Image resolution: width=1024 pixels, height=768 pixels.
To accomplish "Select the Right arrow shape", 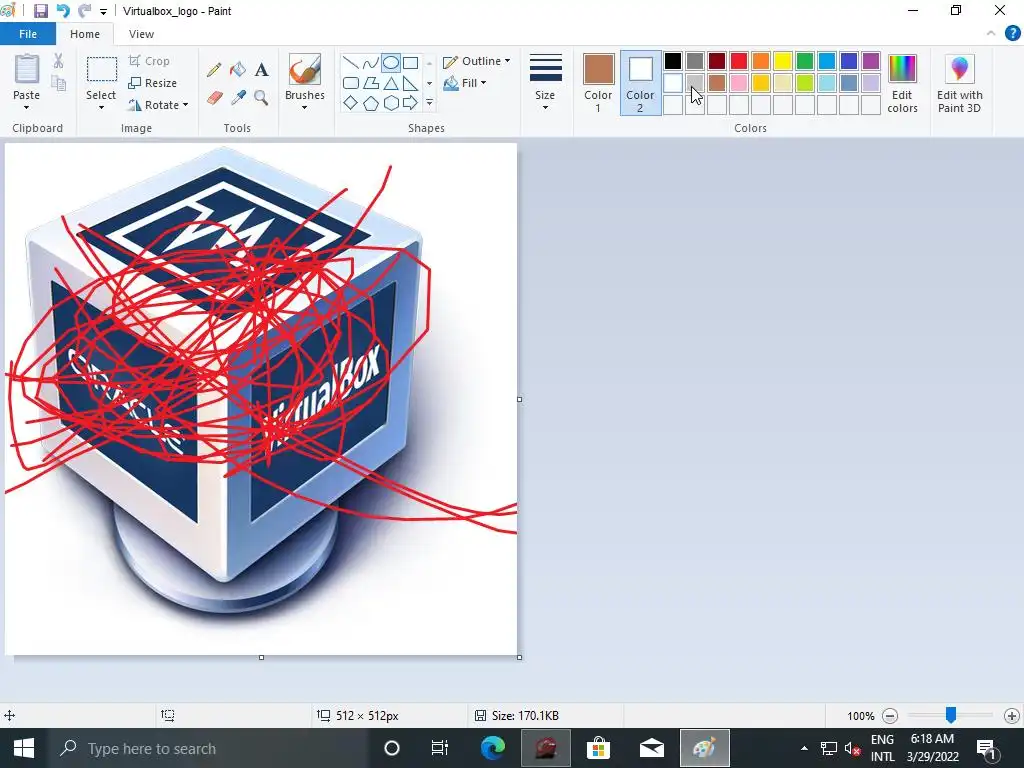I will pos(411,103).
